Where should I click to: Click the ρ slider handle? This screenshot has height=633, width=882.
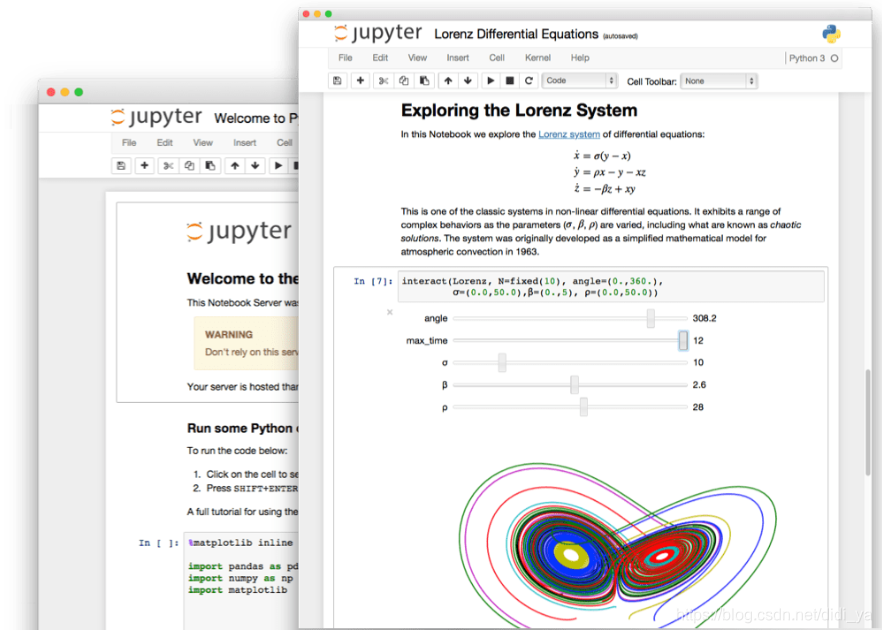584,407
